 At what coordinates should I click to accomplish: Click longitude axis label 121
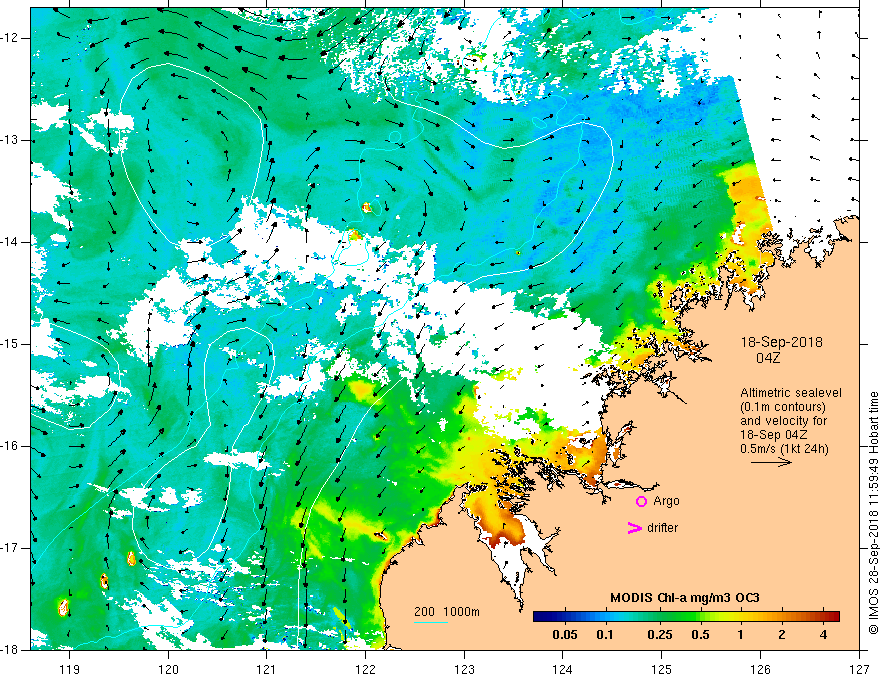[267, 670]
